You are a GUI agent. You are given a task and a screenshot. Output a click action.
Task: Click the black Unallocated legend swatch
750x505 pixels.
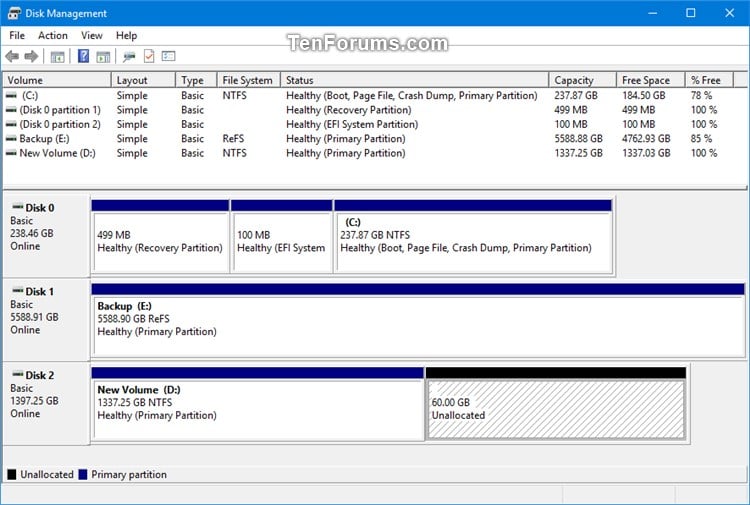12,474
